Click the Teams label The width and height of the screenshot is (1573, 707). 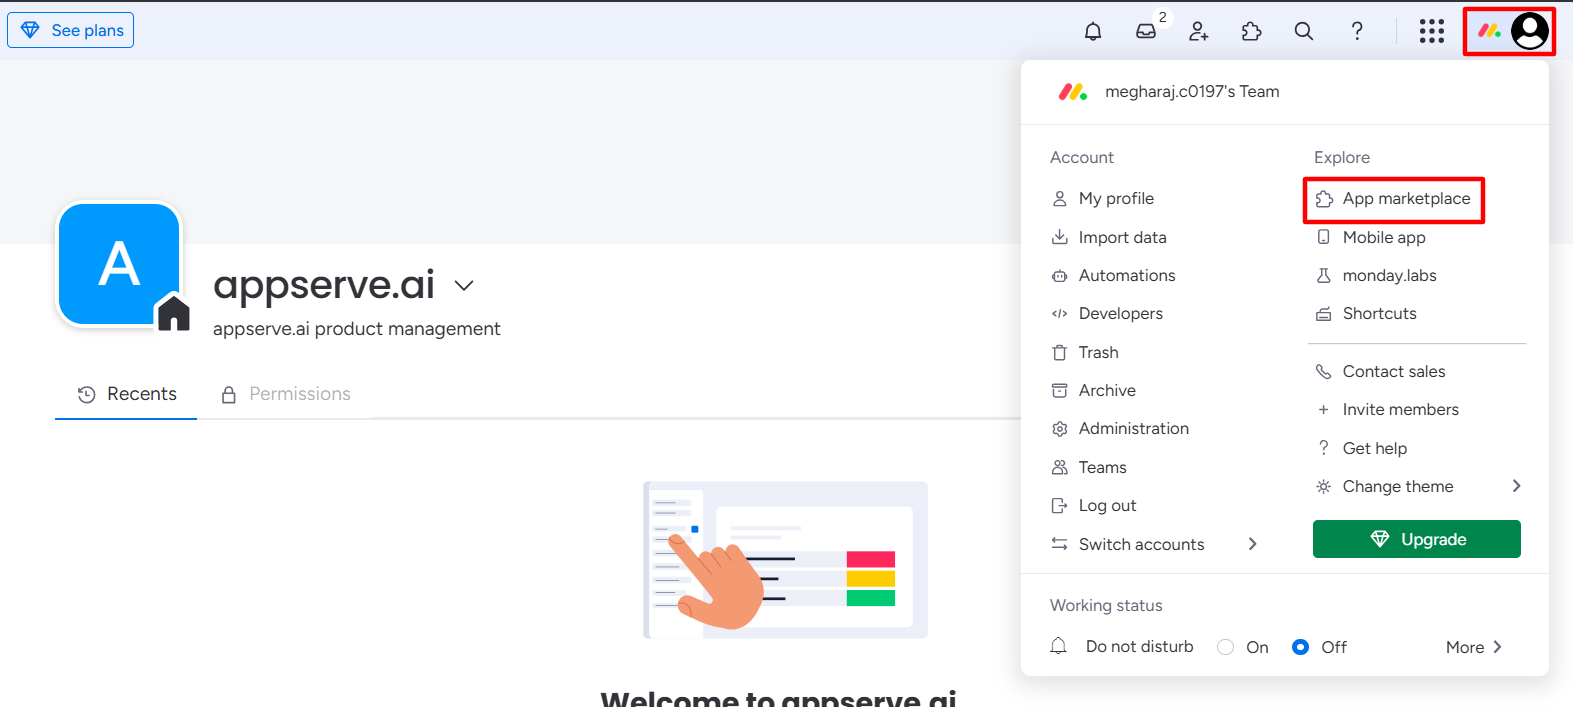(1103, 468)
